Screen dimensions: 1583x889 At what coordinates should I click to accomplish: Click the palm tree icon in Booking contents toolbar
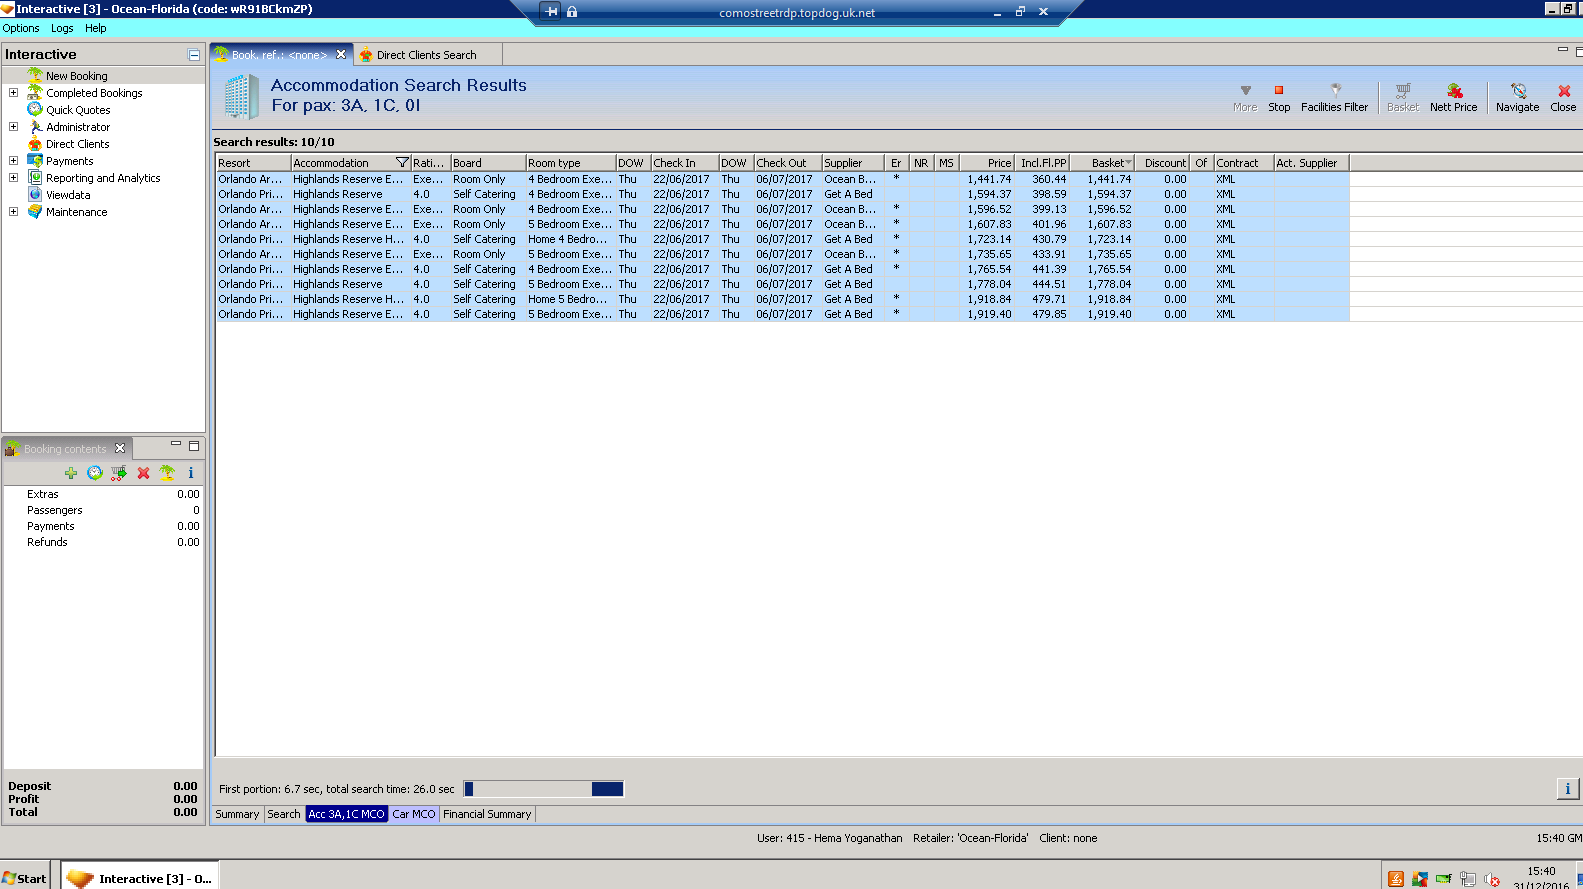point(167,473)
